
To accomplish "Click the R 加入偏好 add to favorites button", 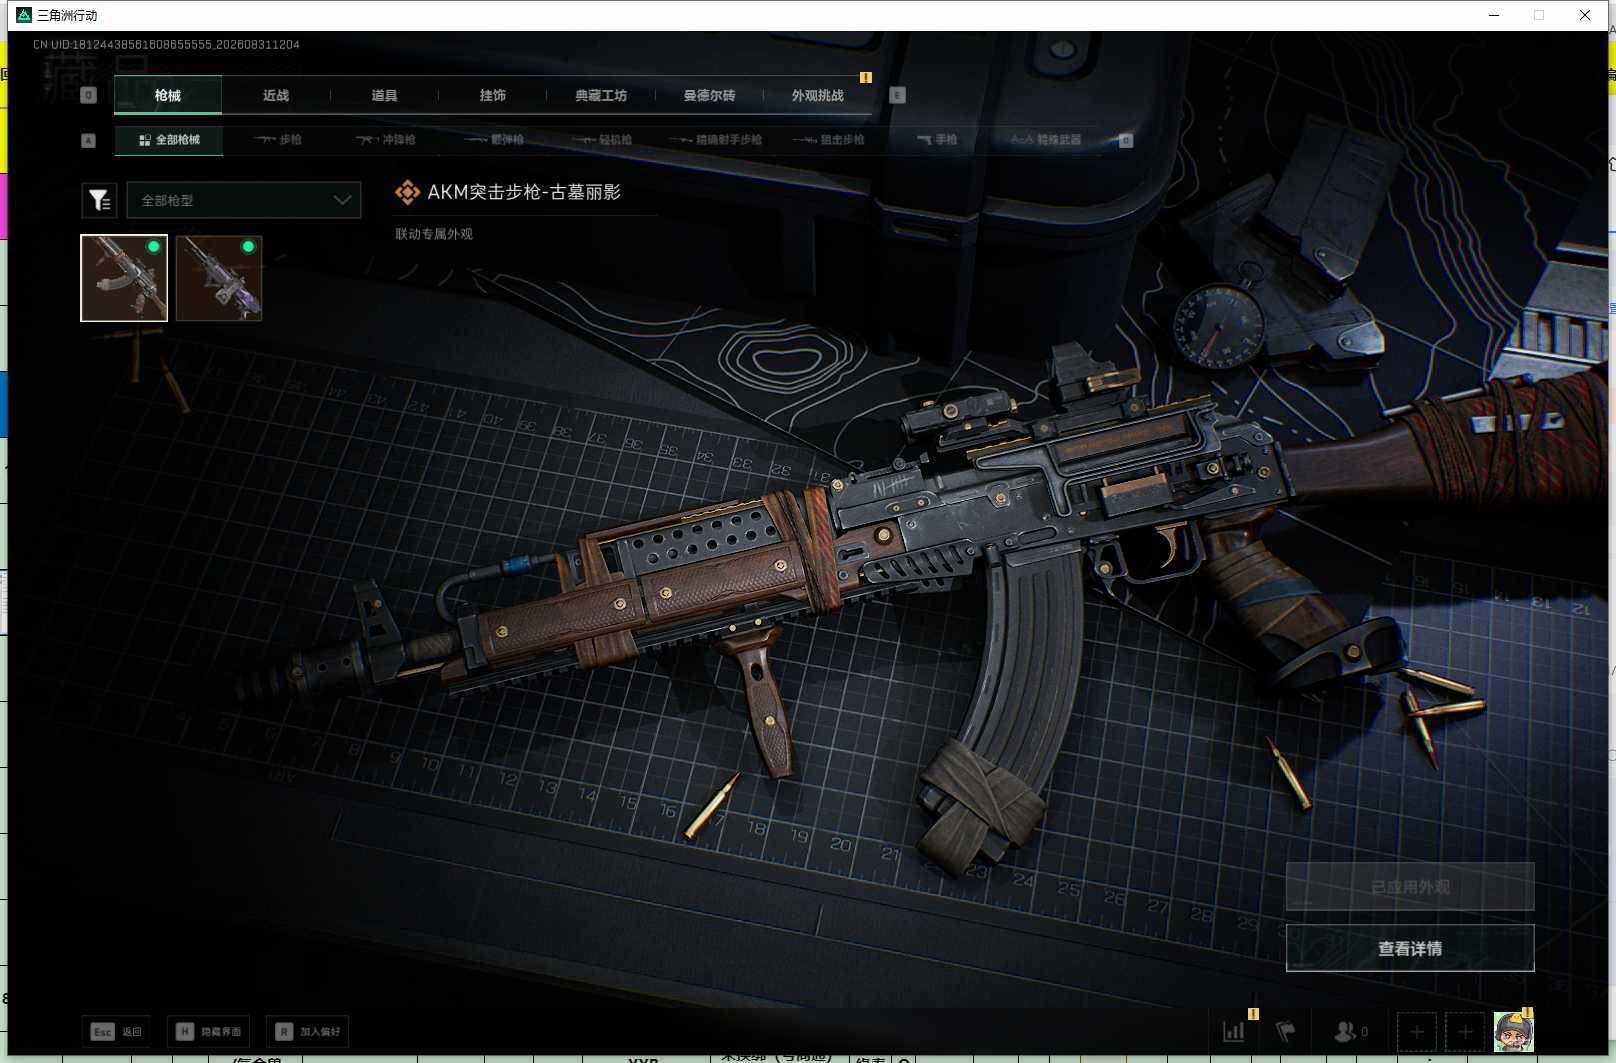I will pos(308,1031).
